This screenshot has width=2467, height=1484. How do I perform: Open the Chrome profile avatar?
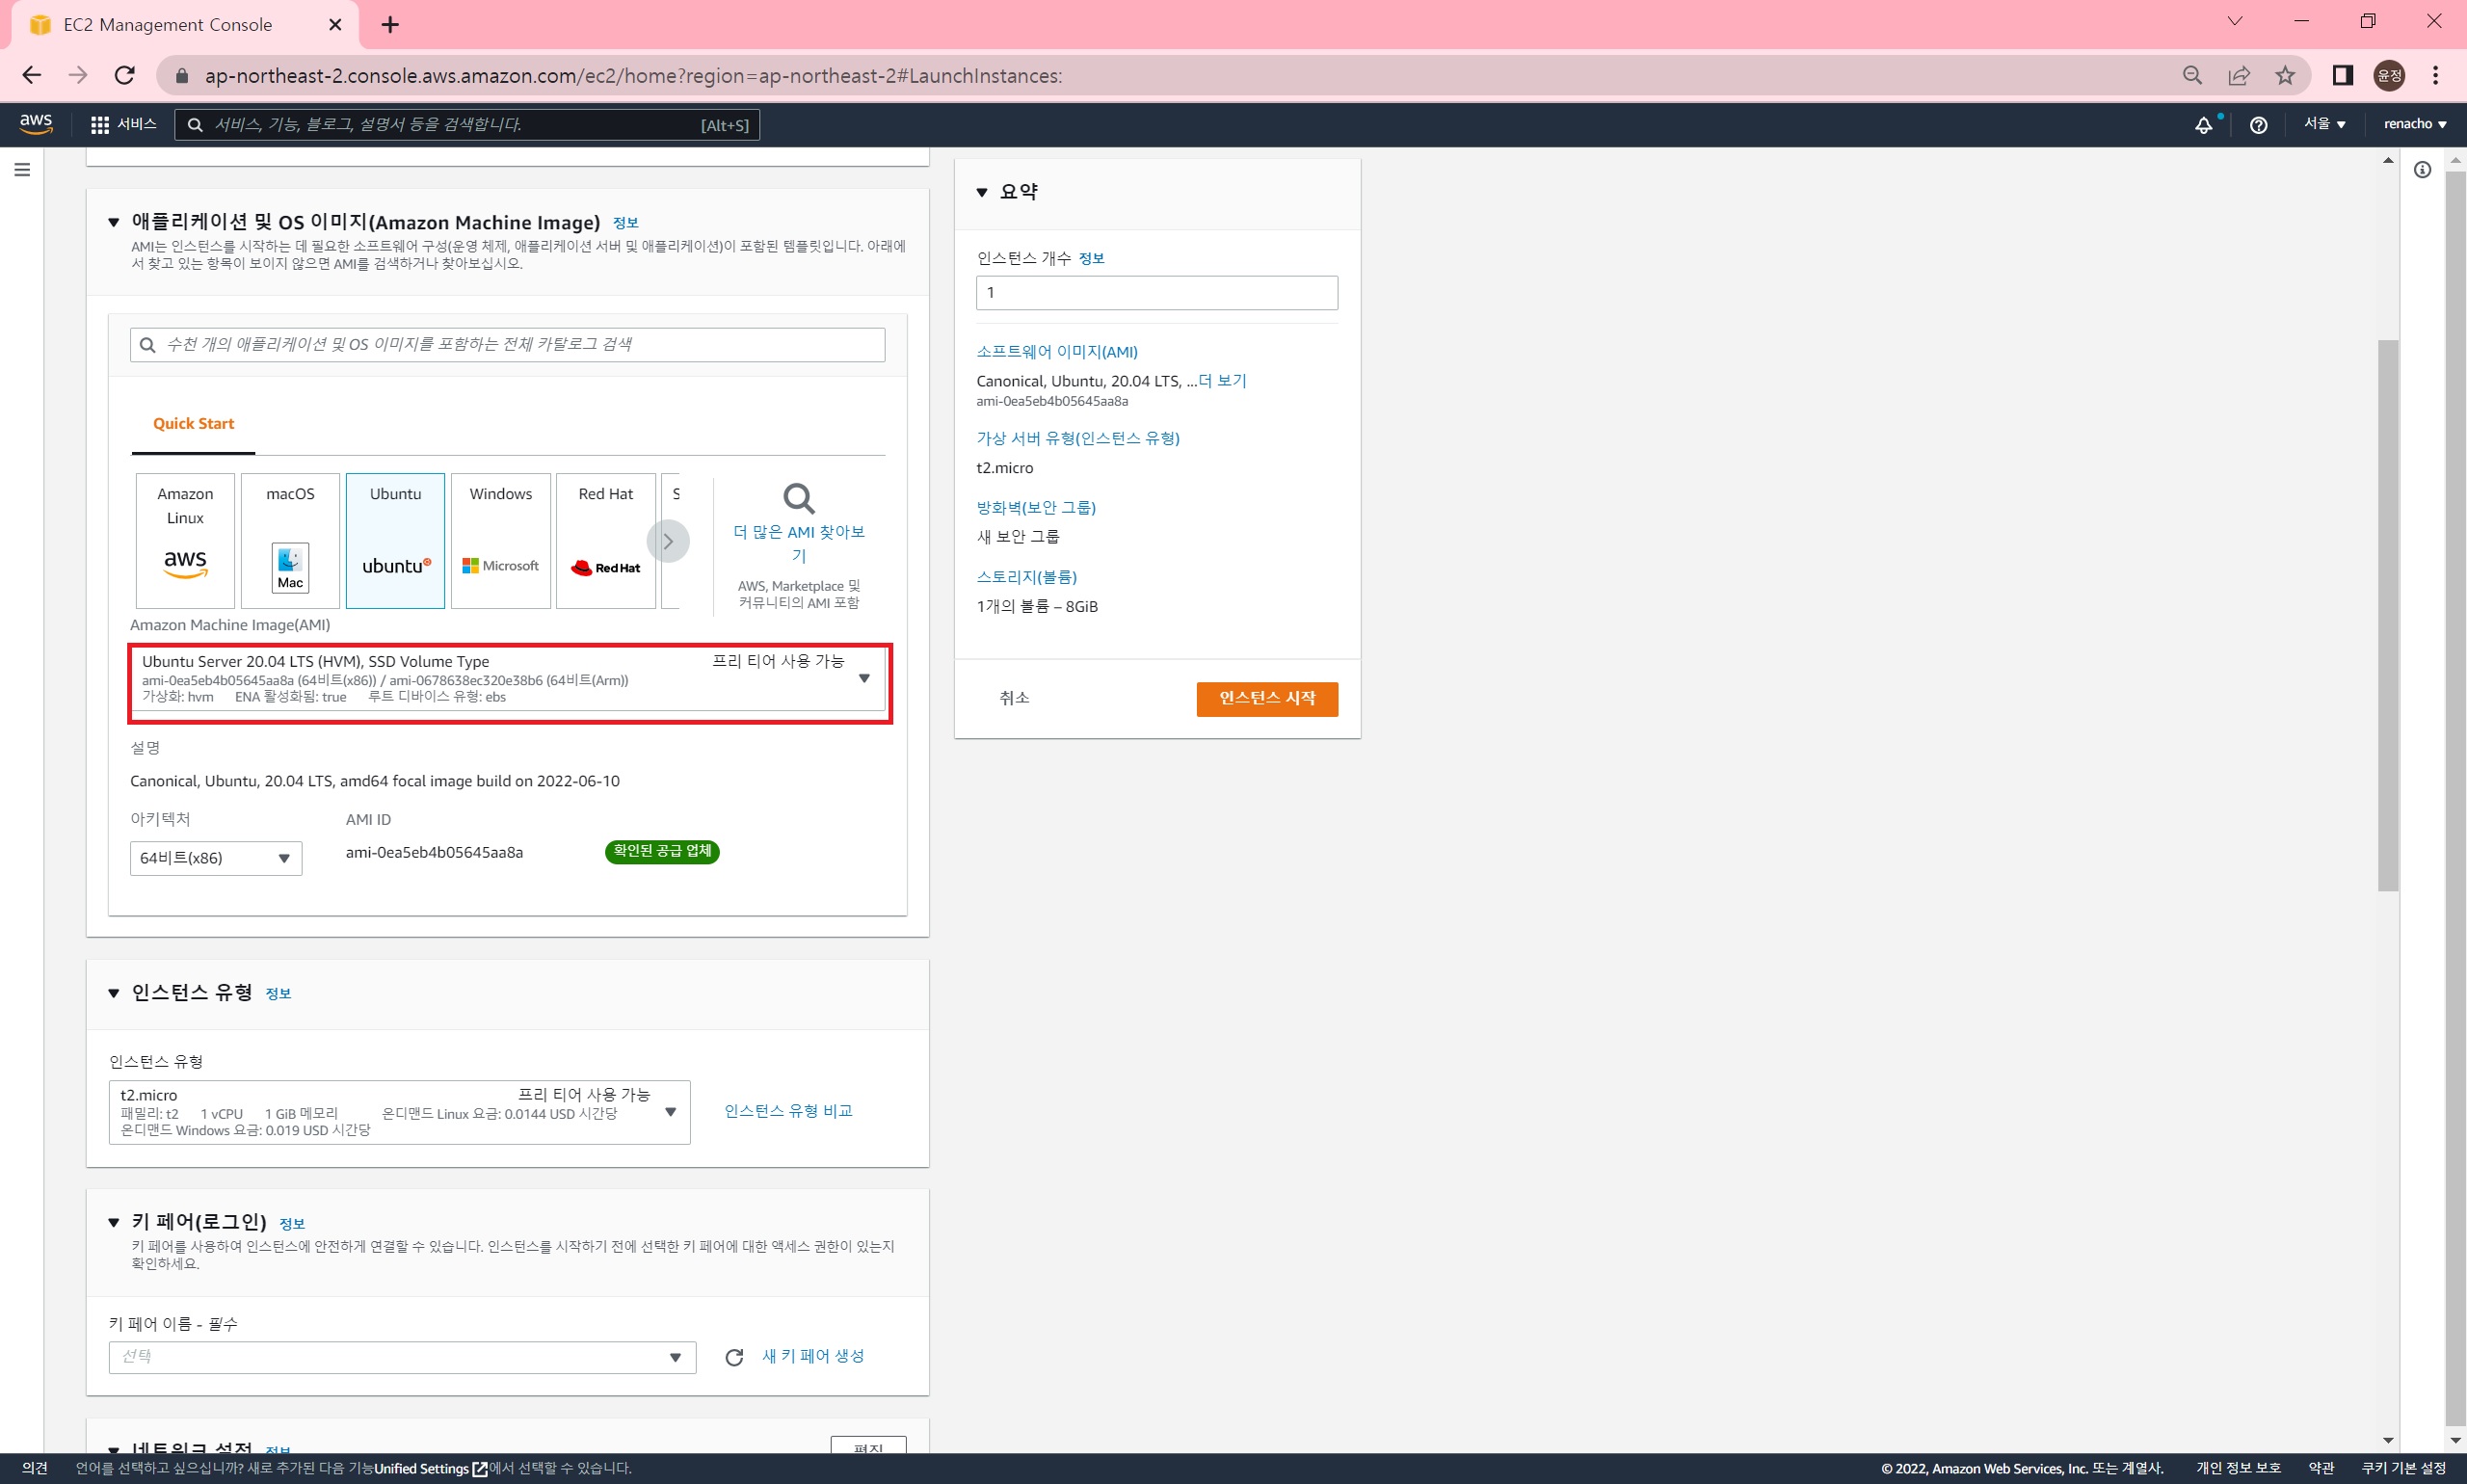[2389, 75]
